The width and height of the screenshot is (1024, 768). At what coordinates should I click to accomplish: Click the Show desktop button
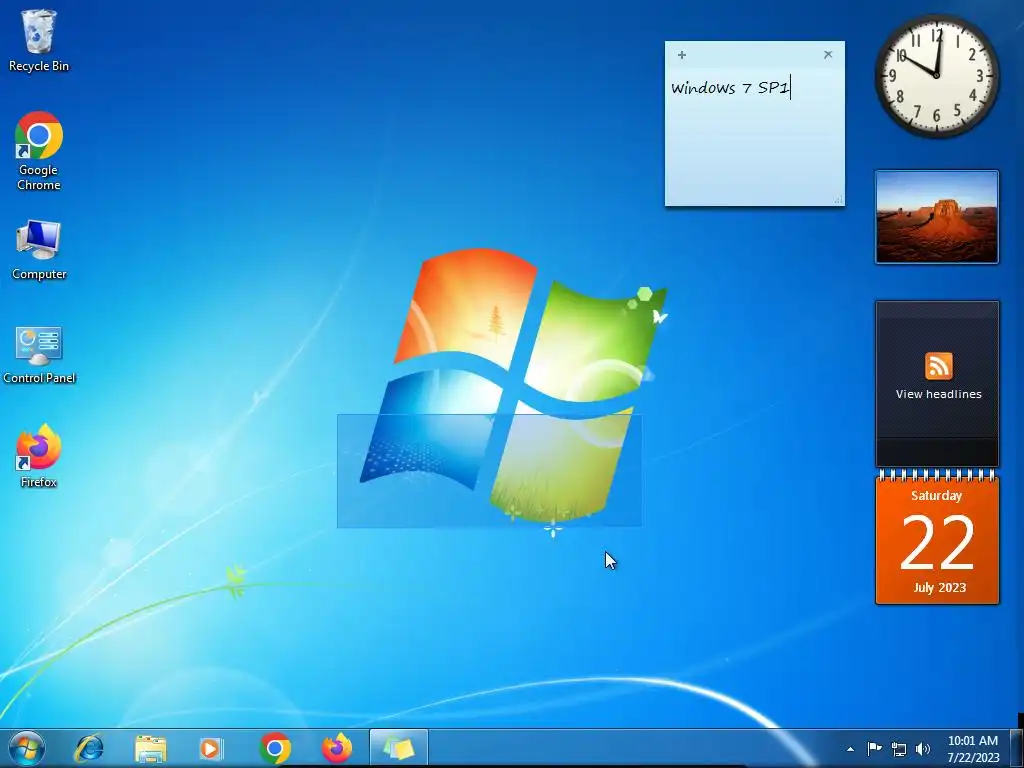click(x=1016, y=748)
